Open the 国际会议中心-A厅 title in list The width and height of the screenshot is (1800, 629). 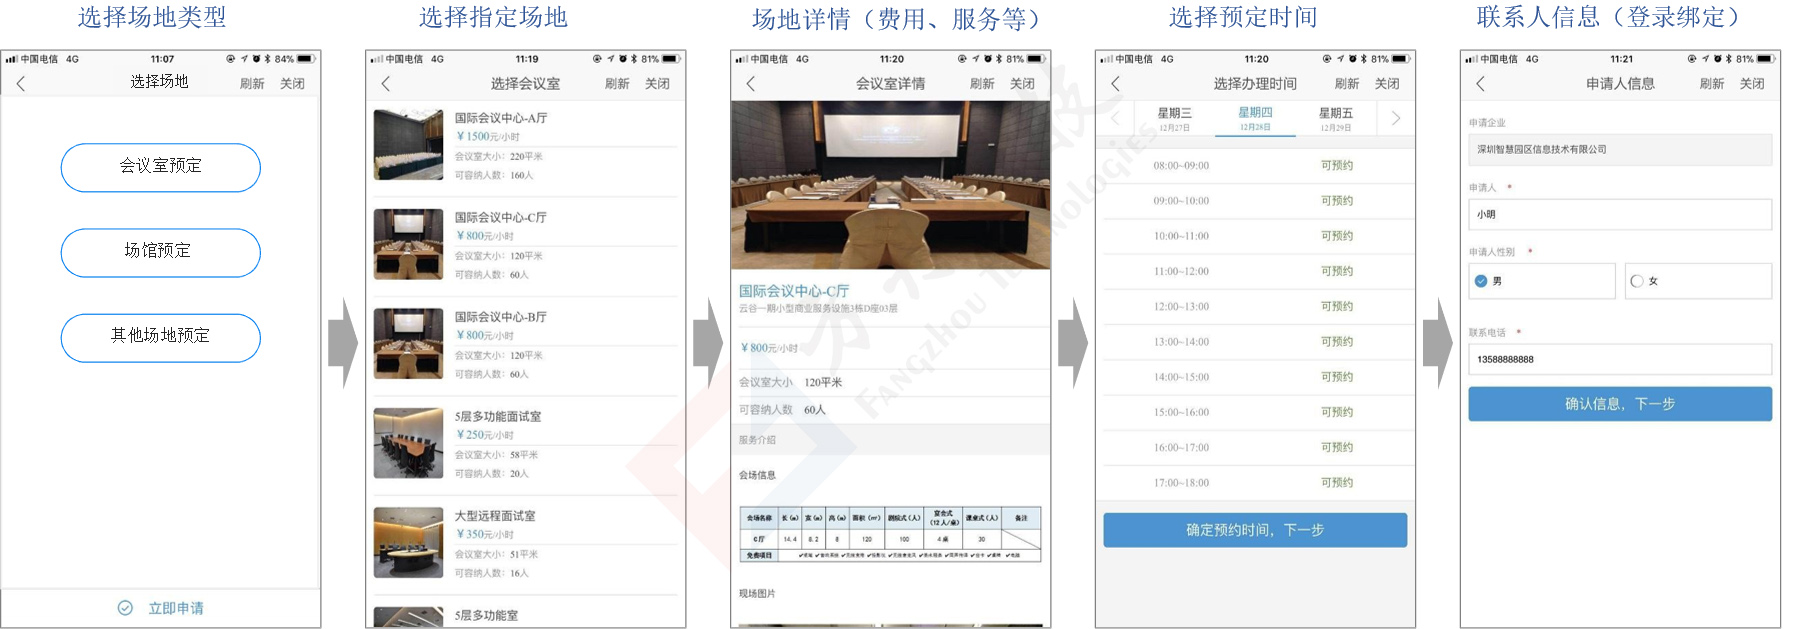(x=501, y=118)
